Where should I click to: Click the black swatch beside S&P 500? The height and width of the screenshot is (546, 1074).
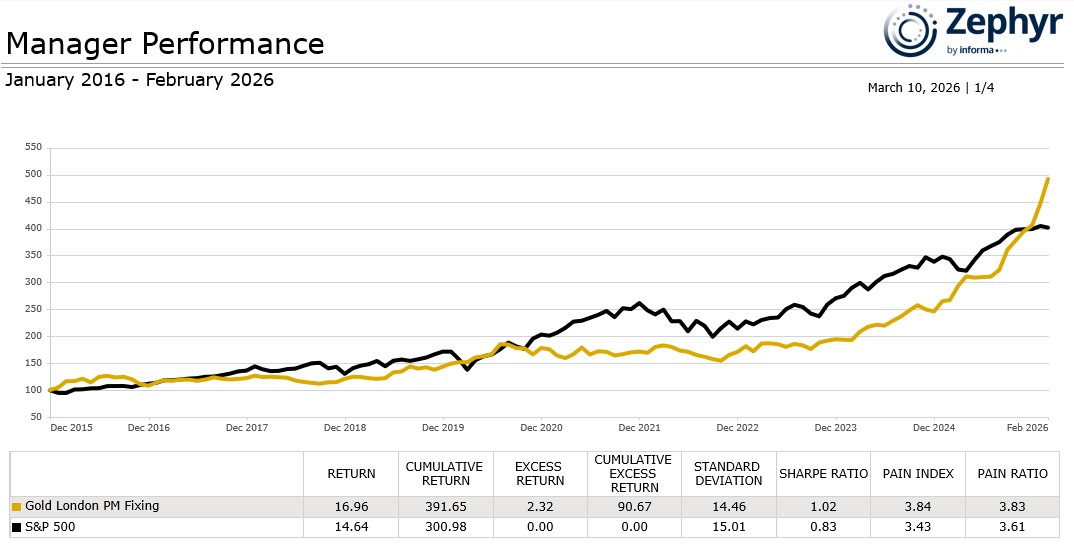point(17,527)
